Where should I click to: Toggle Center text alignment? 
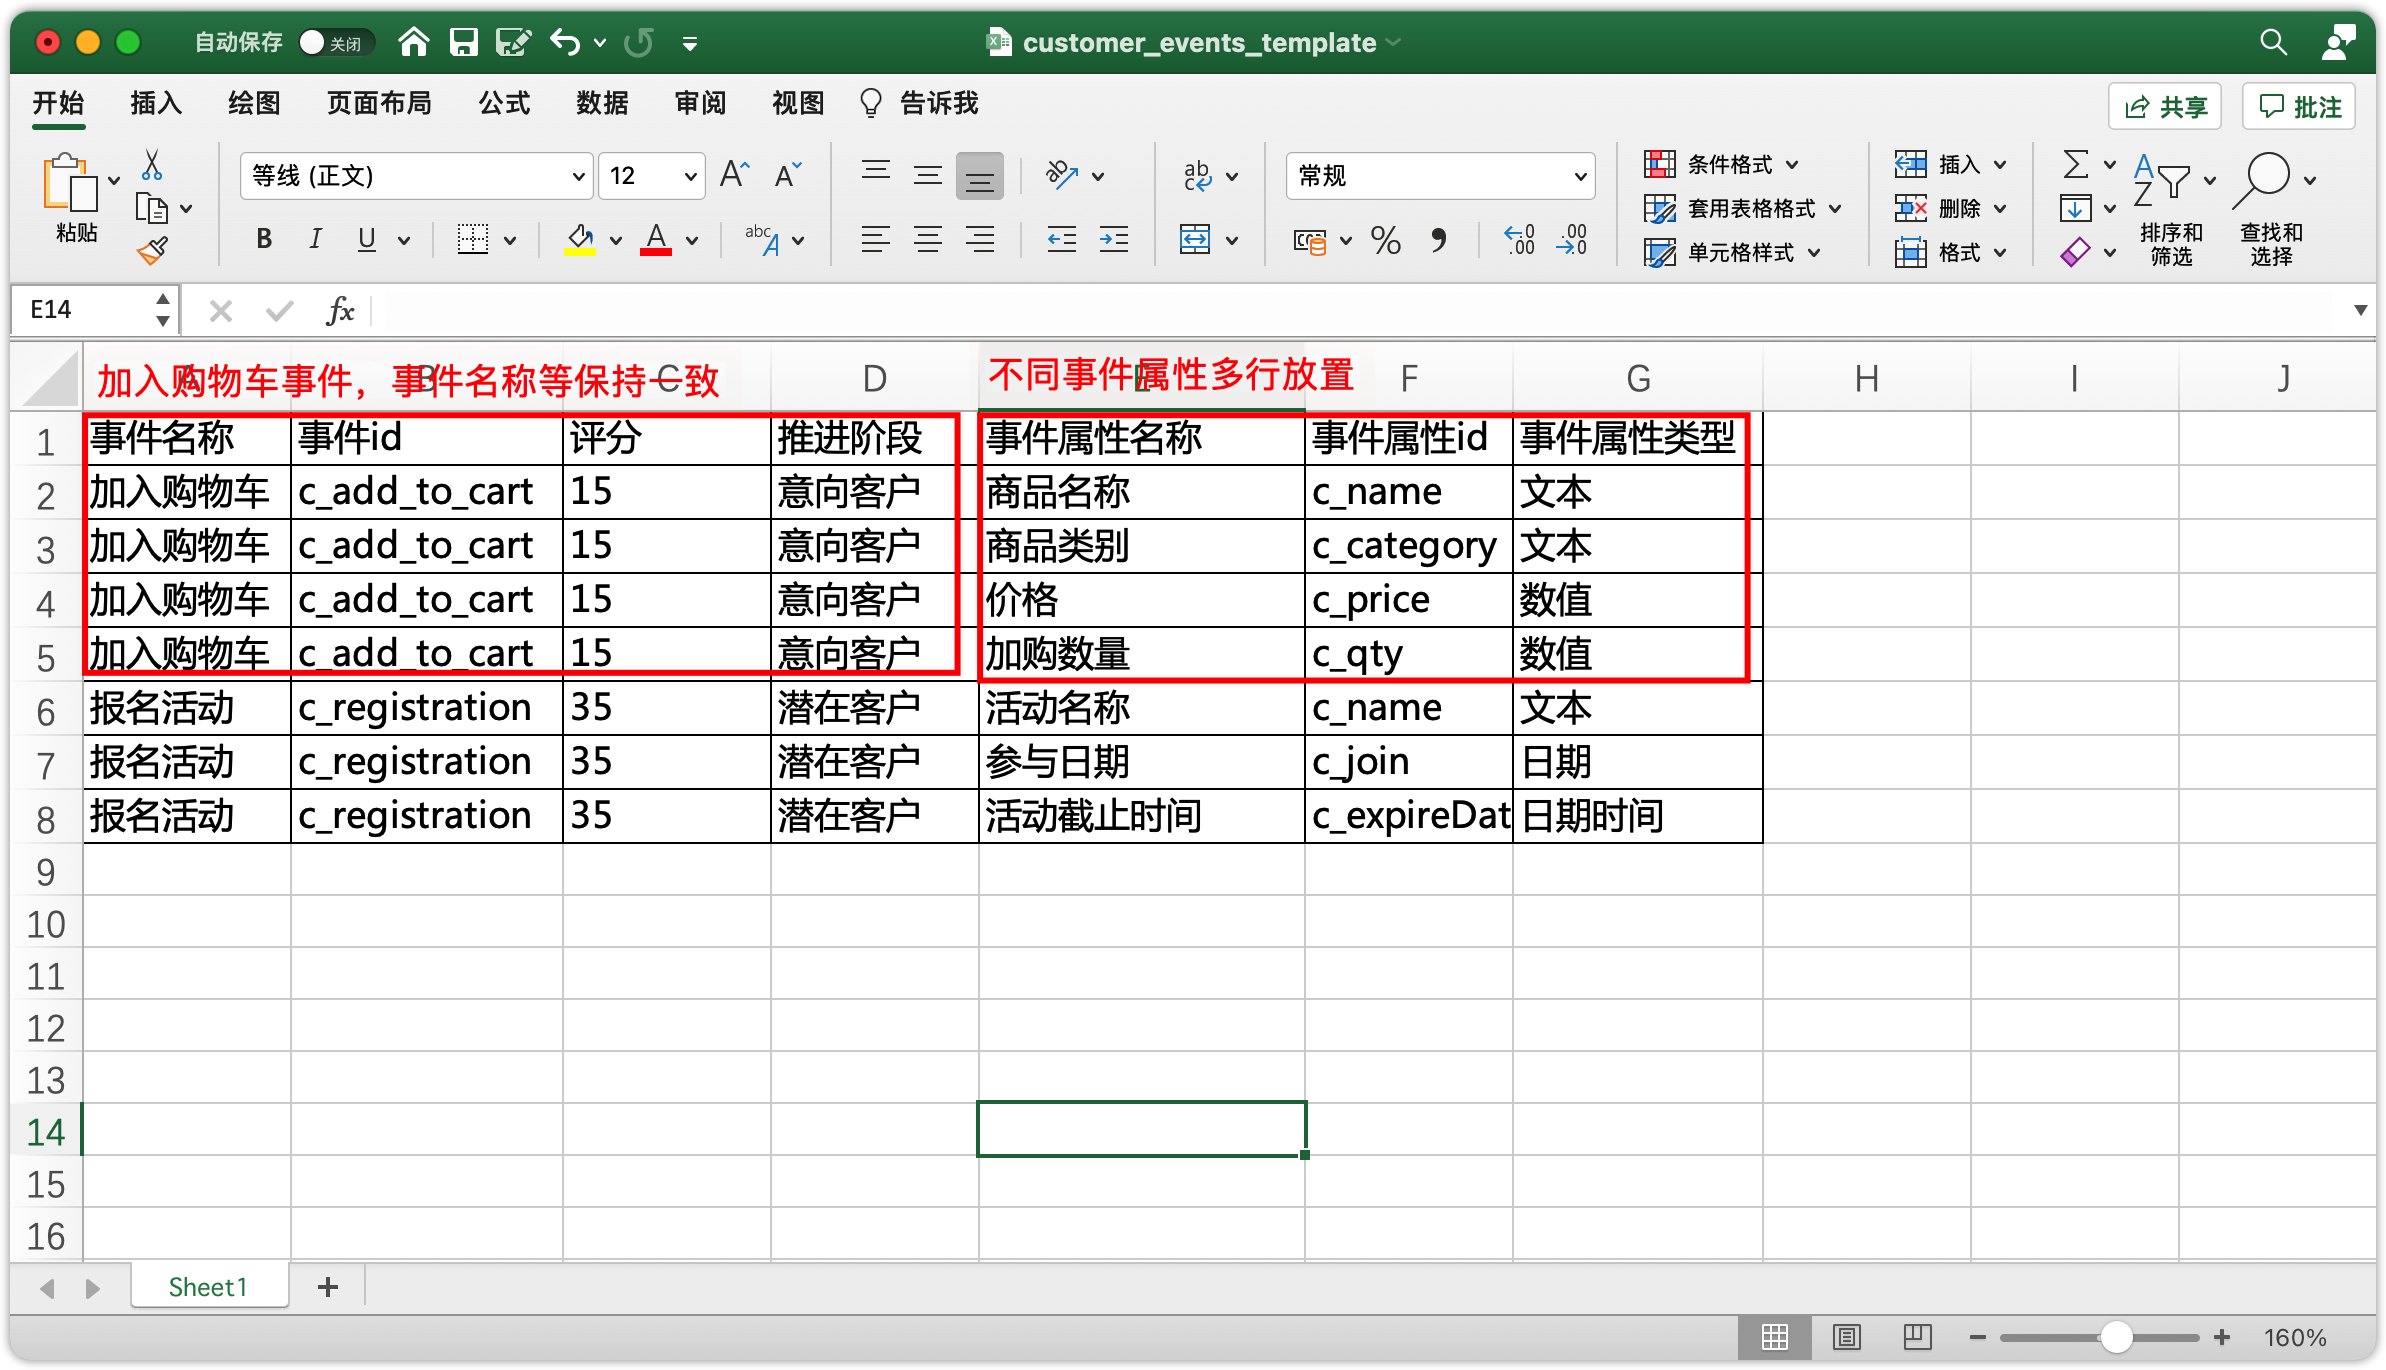pyautogui.click(x=928, y=240)
